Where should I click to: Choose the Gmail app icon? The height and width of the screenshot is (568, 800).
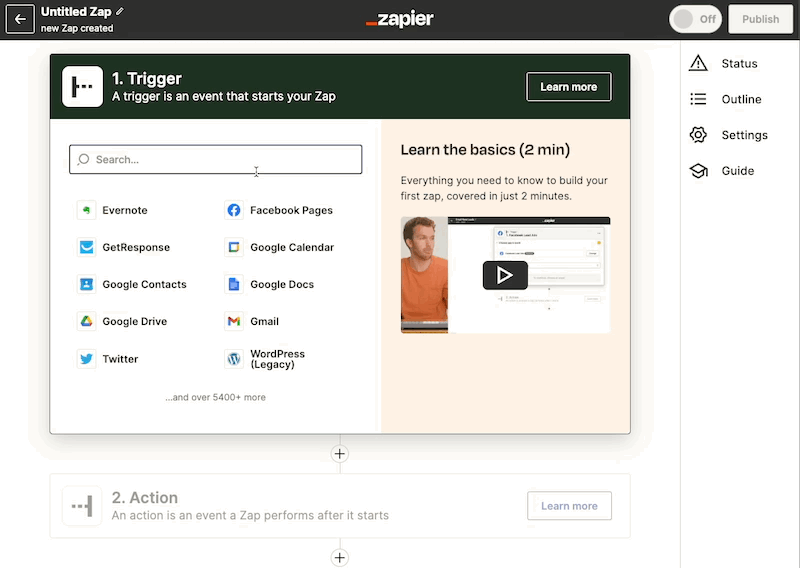[234, 321]
